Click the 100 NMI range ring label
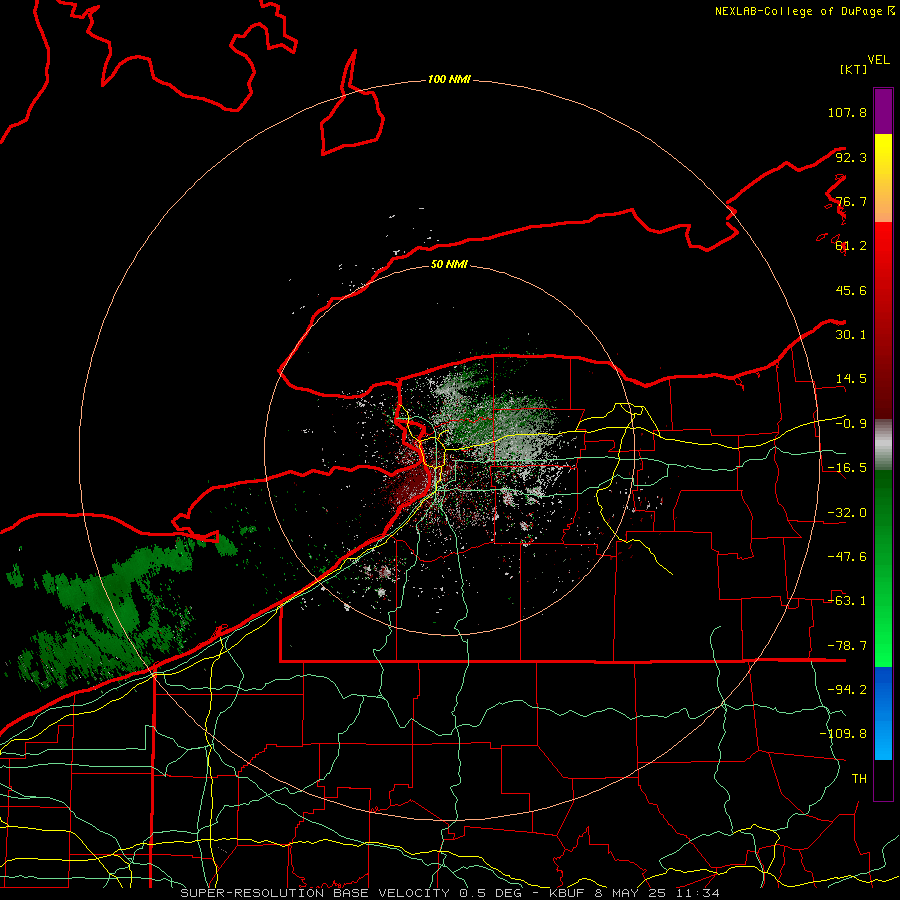 449,79
